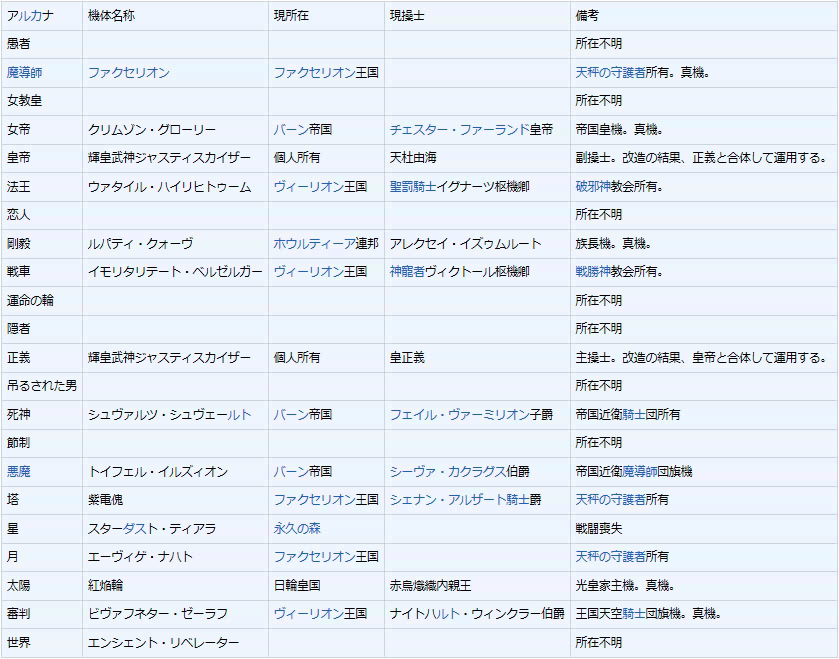The width and height of the screenshot is (839, 659).
Task: Open the 破邪神 link in the 備考 column
Action: pos(593,187)
